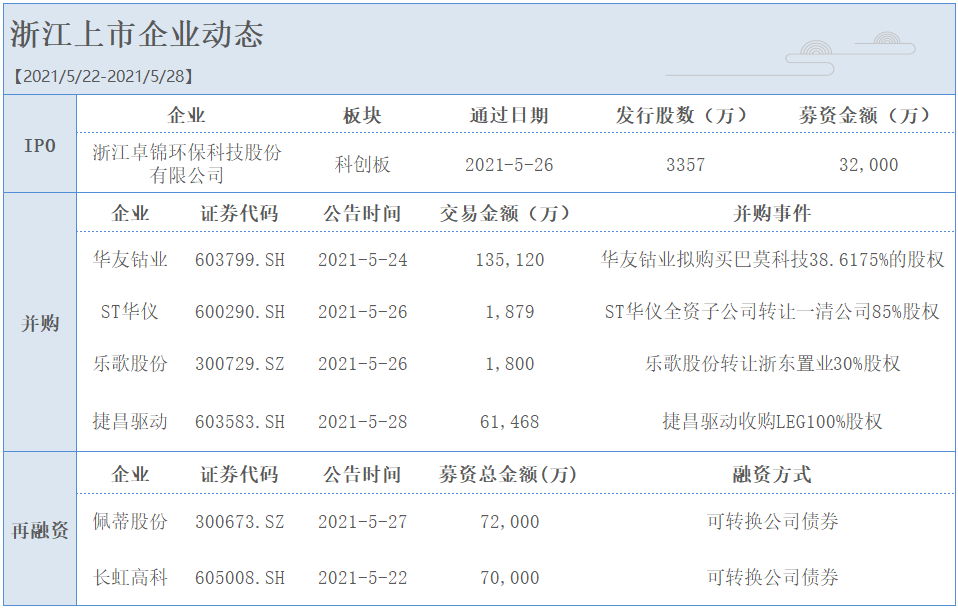Click the amount 70,000
The width and height of the screenshot is (958, 609).
[x=510, y=578]
